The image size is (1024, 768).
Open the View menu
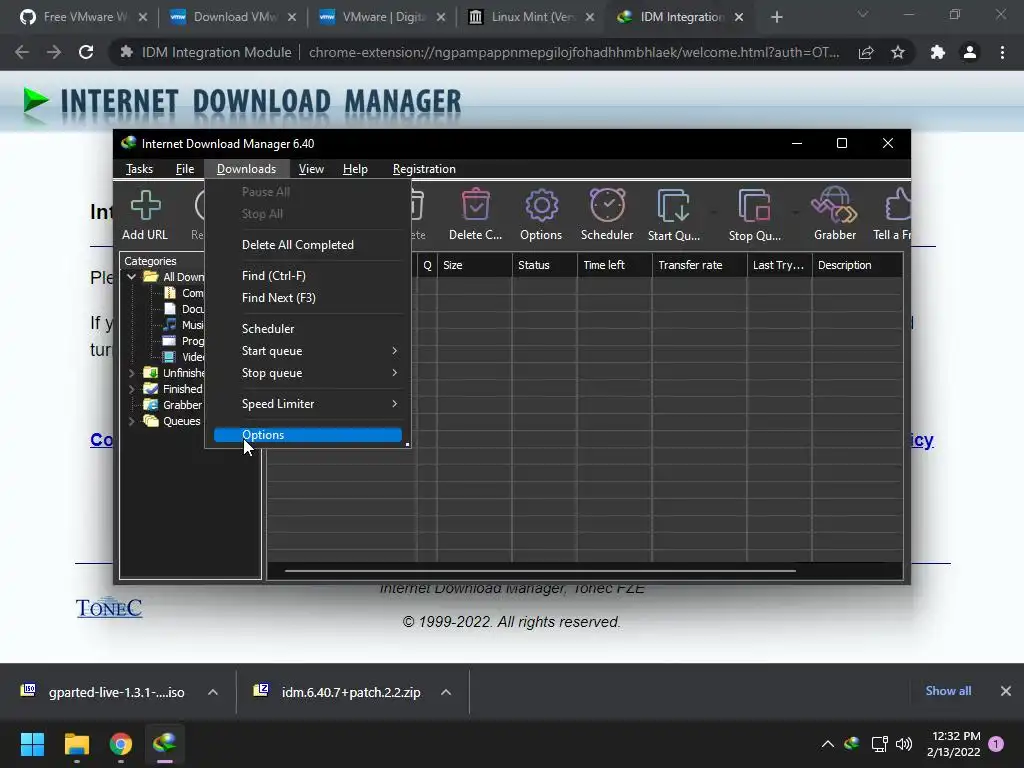click(x=311, y=168)
